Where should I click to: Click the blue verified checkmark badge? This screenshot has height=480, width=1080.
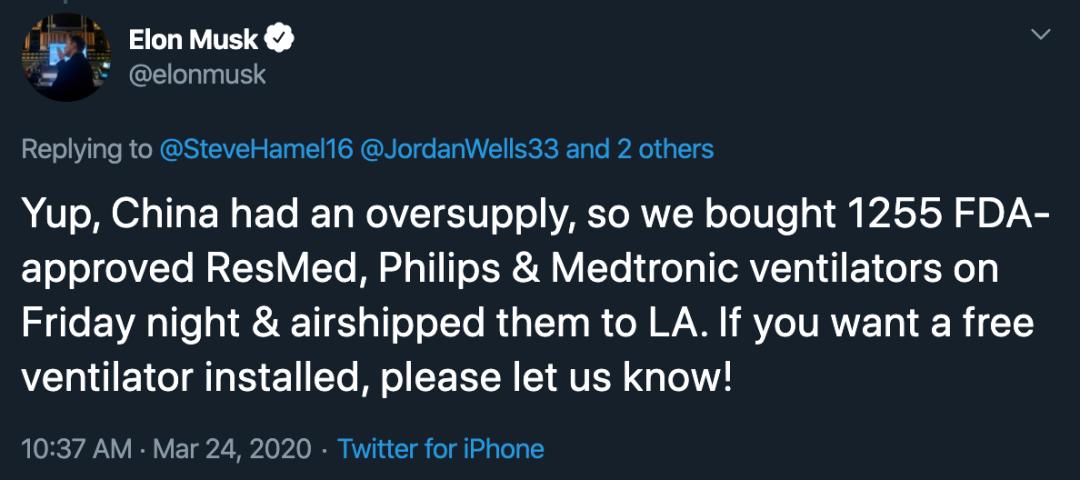point(280,40)
